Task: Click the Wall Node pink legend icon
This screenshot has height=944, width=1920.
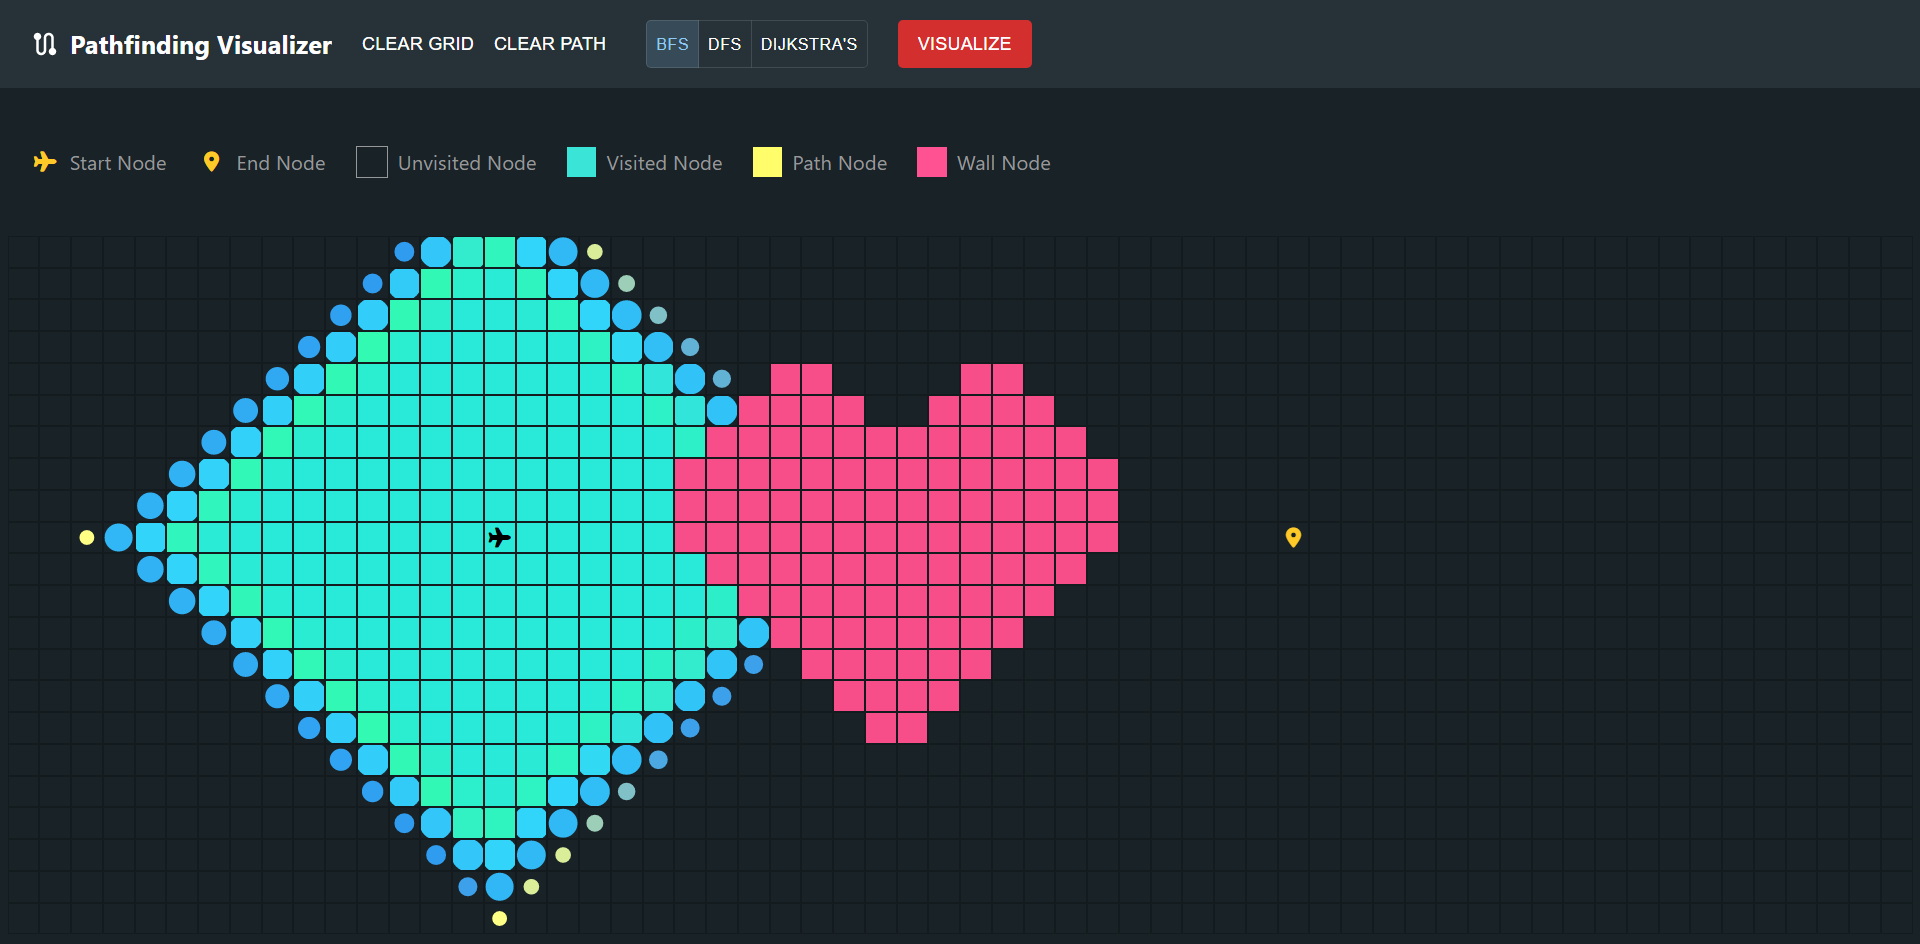Action: click(931, 162)
